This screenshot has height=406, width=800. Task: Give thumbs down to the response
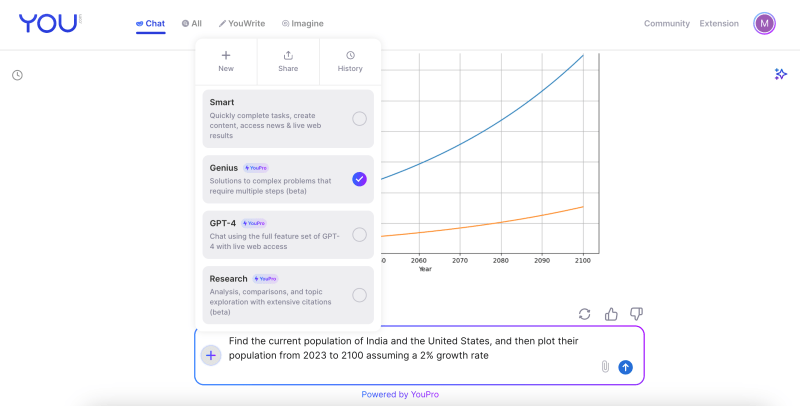(636, 314)
